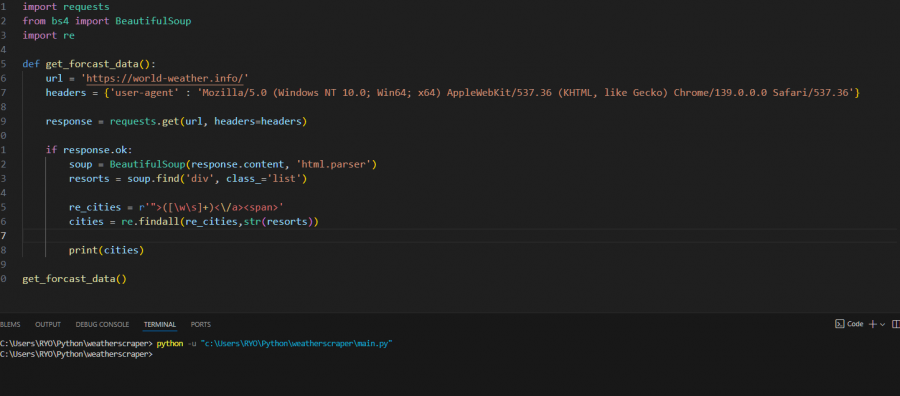Click line number of the headers line
This screenshot has height=396, width=900.
tap(3, 92)
